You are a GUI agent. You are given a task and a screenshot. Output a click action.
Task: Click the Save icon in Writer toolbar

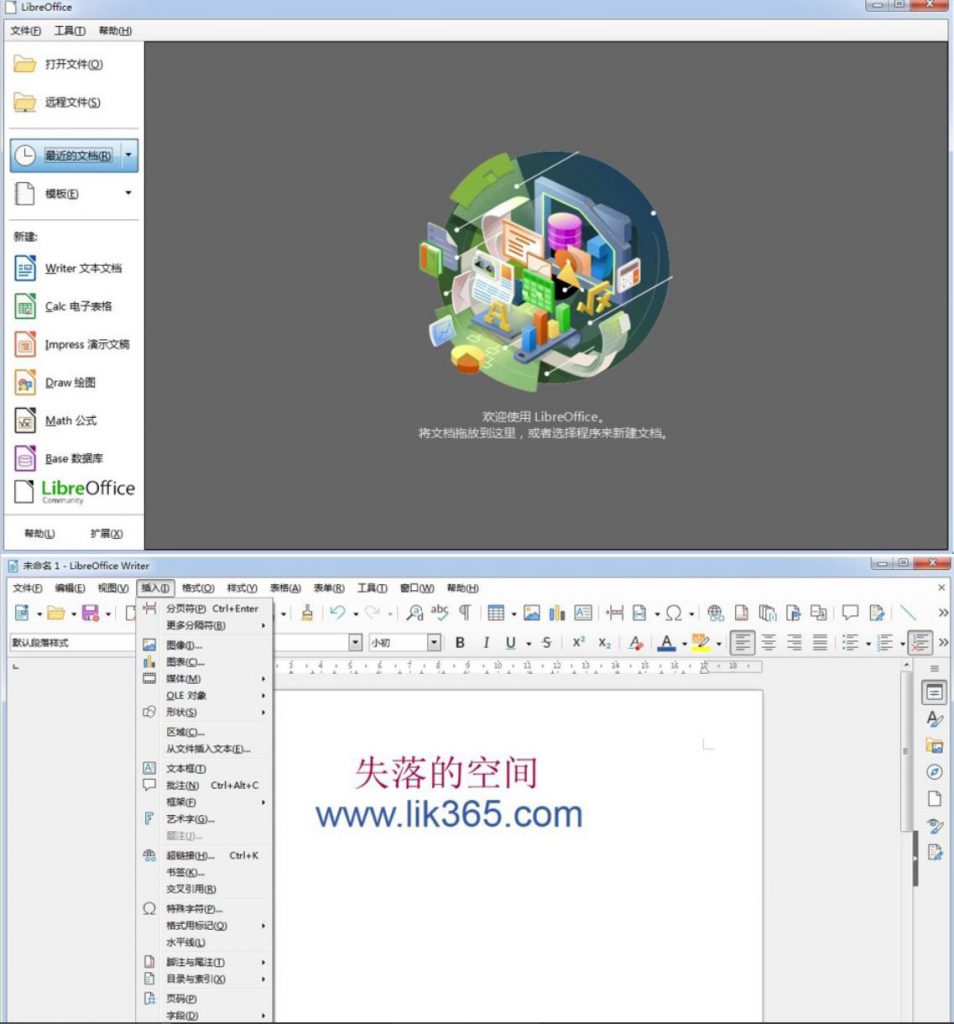click(90, 613)
